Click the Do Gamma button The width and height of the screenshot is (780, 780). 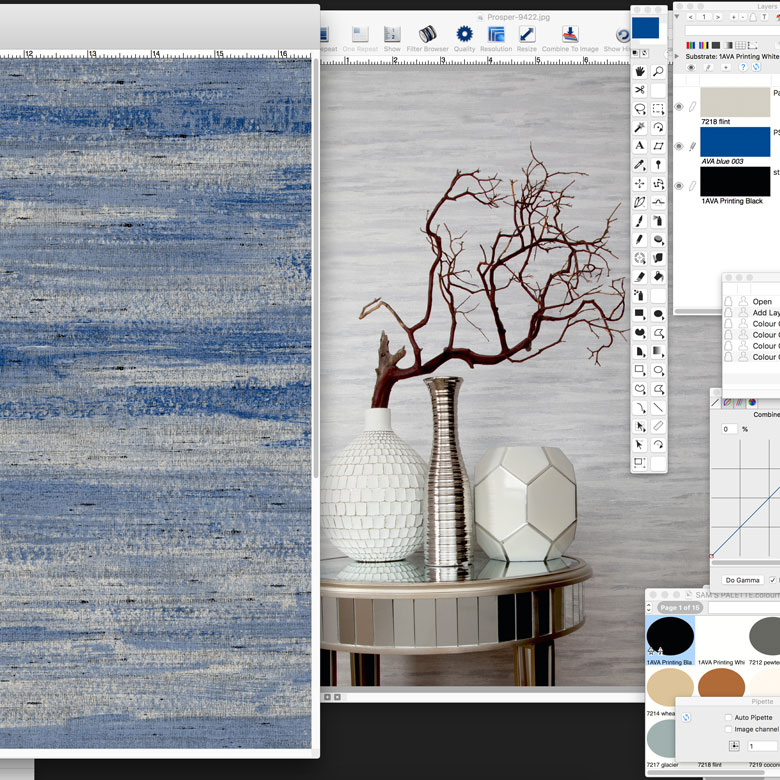742,580
